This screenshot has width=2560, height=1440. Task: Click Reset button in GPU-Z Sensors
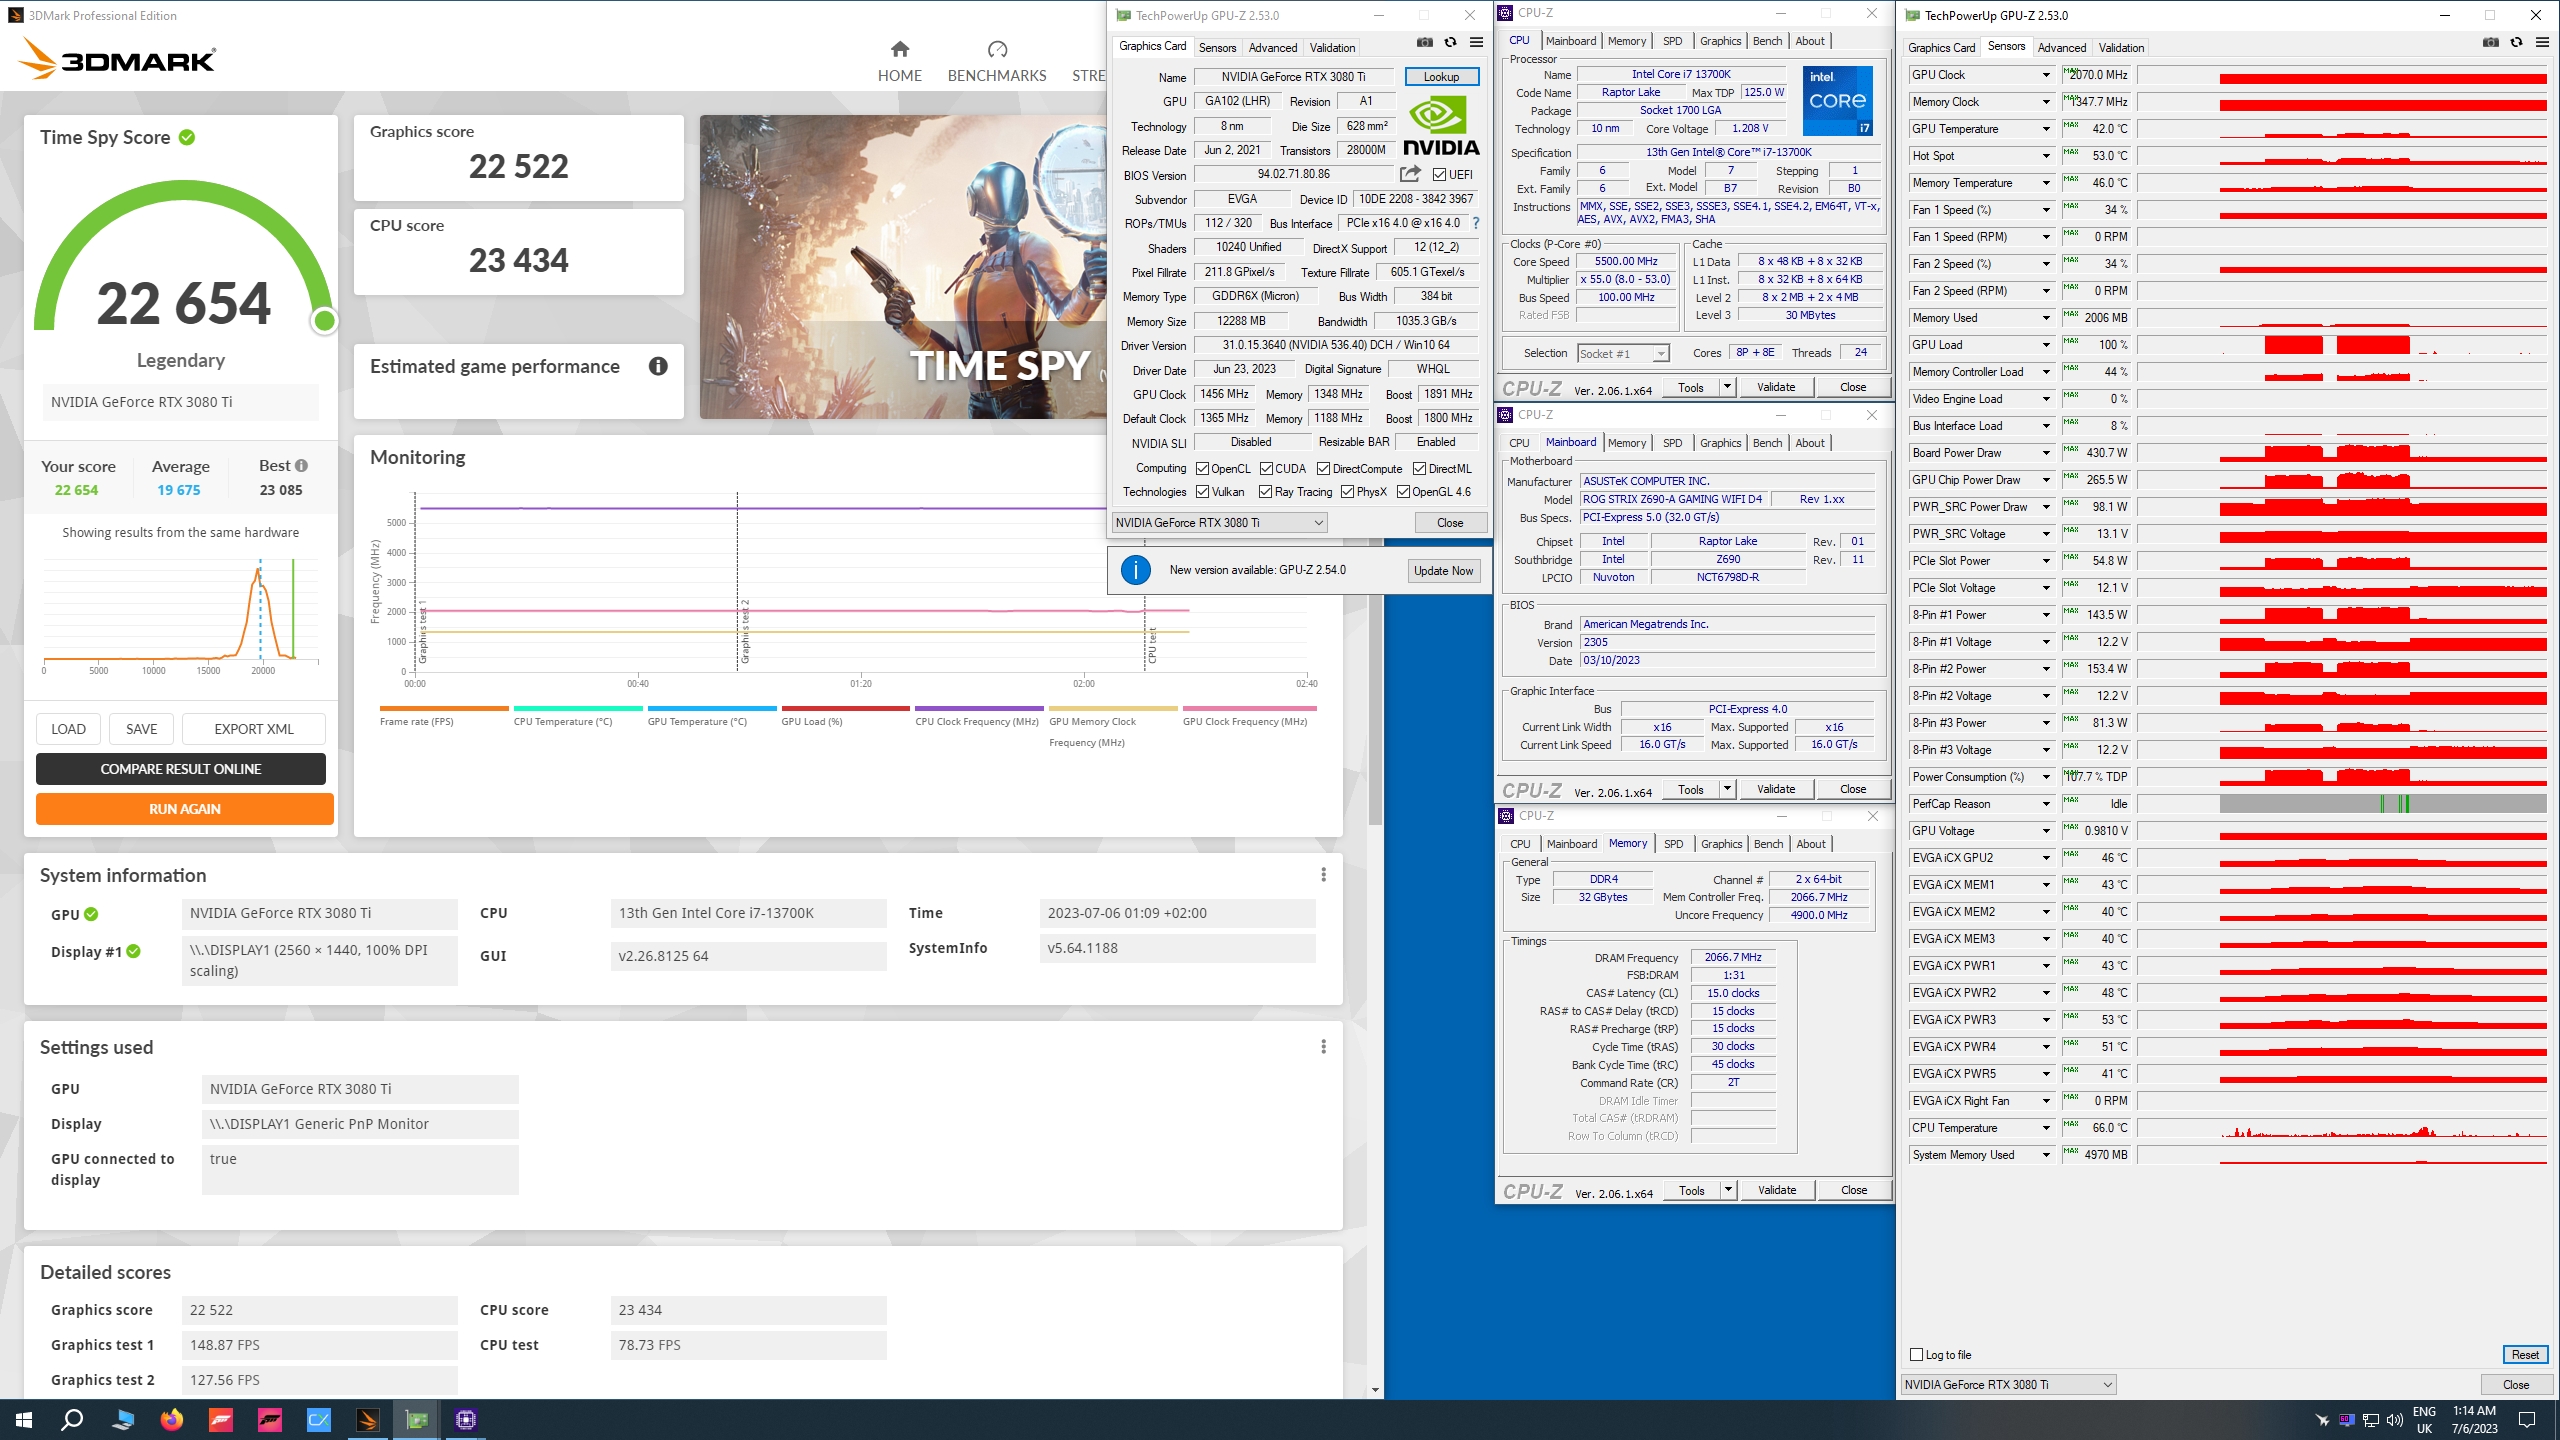(2525, 1355)
